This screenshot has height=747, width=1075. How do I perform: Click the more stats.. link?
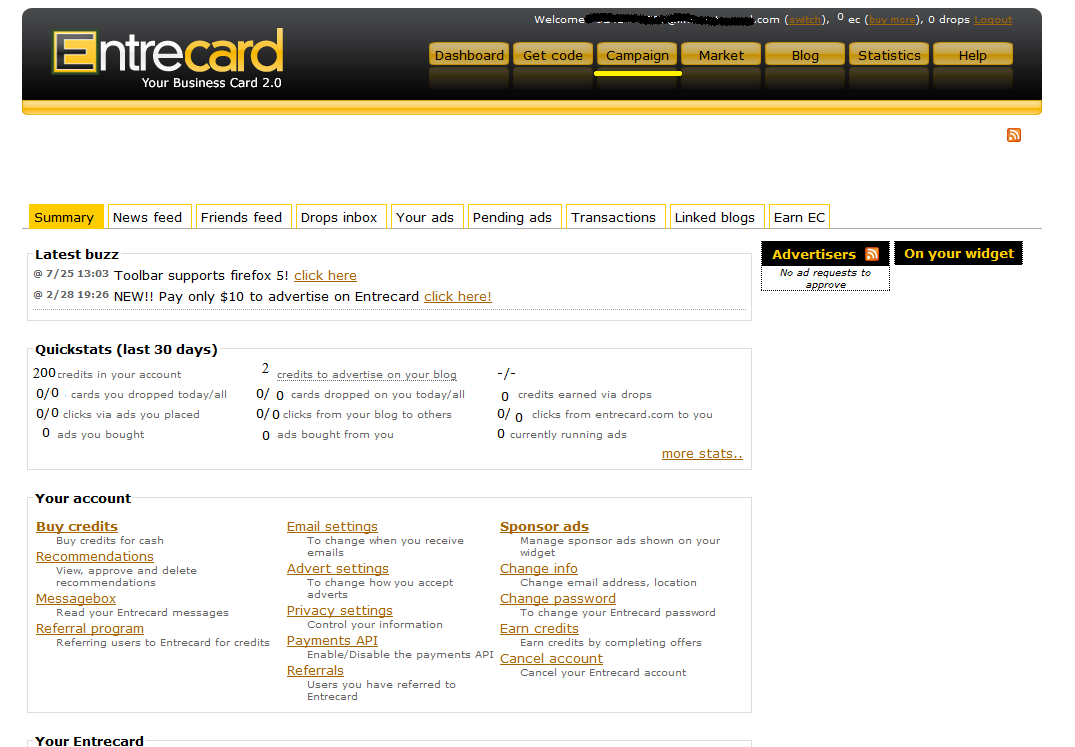[x=702, y=454]
